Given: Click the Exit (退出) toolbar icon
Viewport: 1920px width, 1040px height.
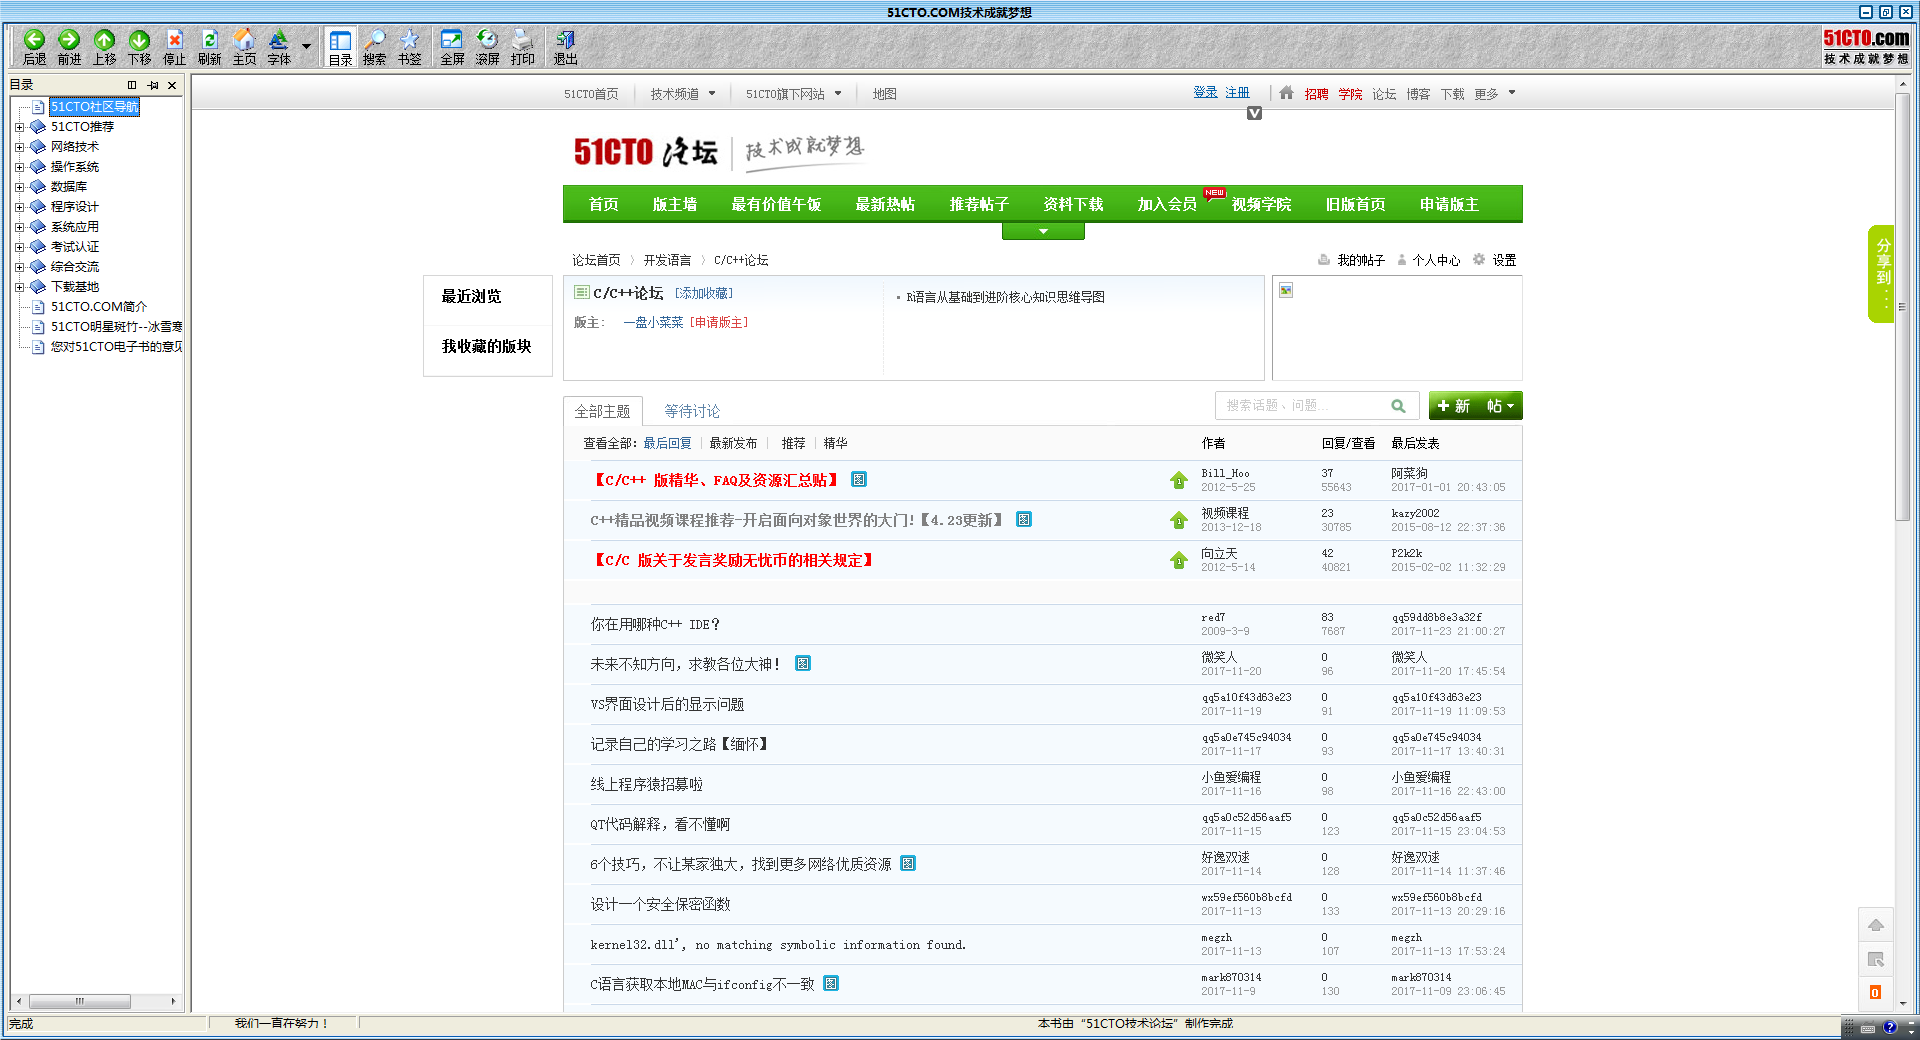Looking at the screenshot, I should pyautogui.click(x=565, y=46).
